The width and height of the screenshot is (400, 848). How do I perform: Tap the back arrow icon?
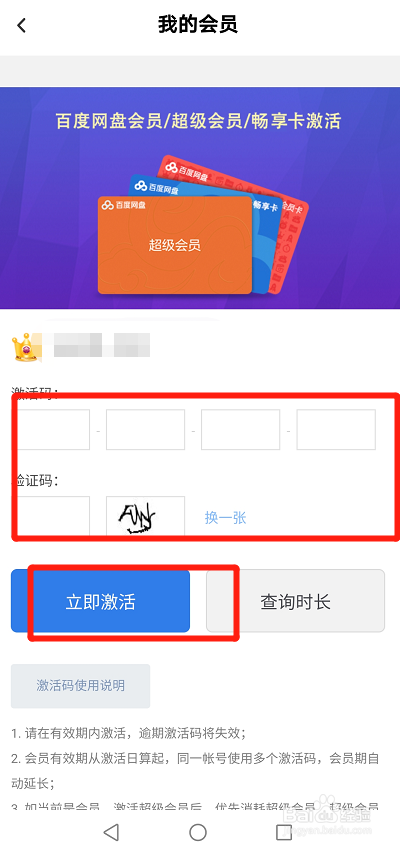pyautogui.click(x=22, y=25)
